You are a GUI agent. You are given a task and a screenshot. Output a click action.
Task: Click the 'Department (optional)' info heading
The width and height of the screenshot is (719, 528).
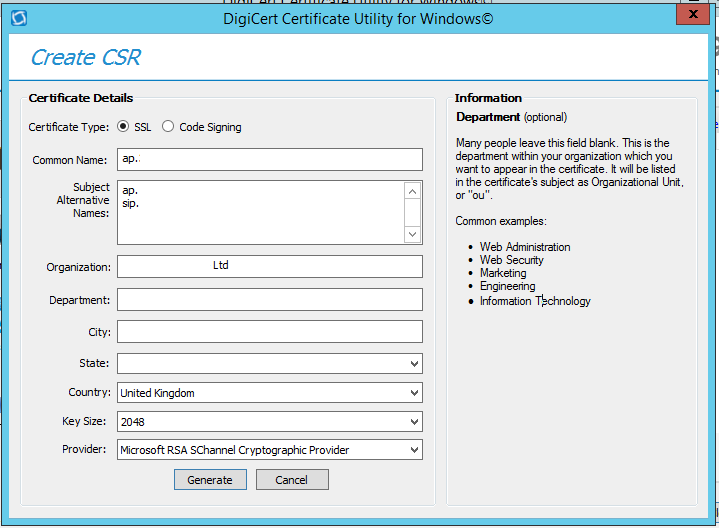(x=512, y=117)
